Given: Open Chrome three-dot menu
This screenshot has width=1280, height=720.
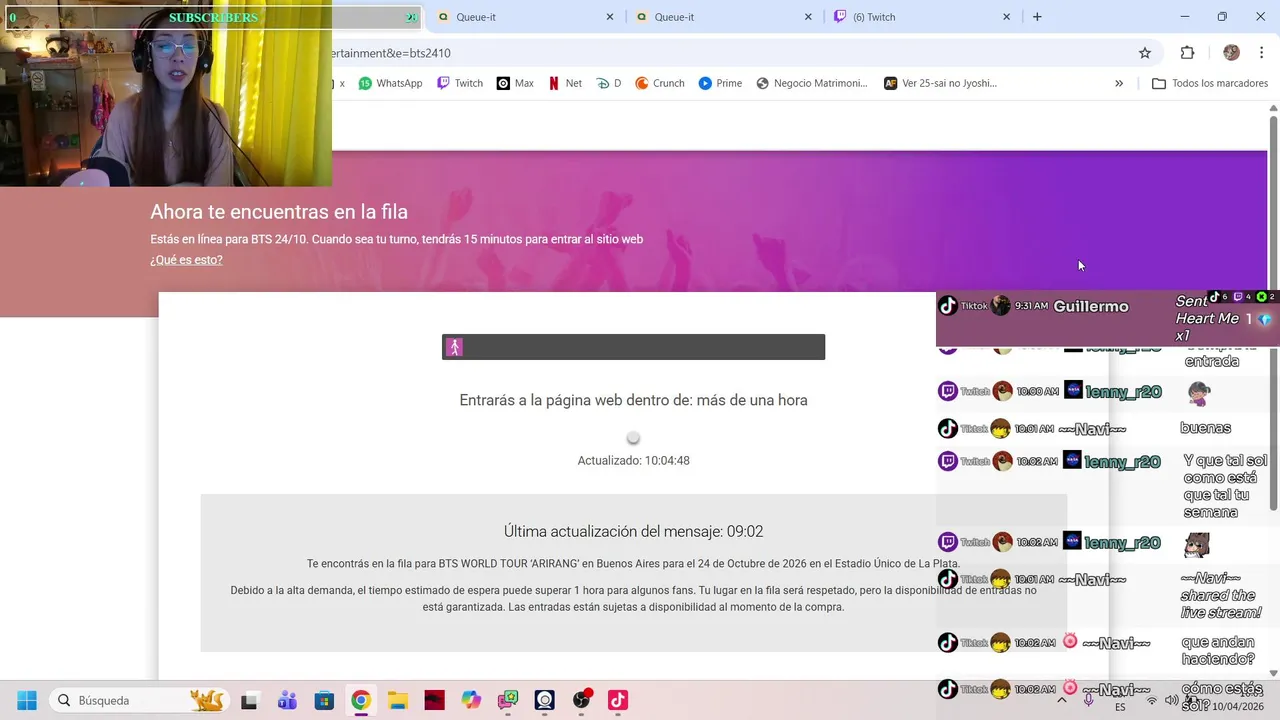Looking at the screenshot, I should tap(1262, 53).
